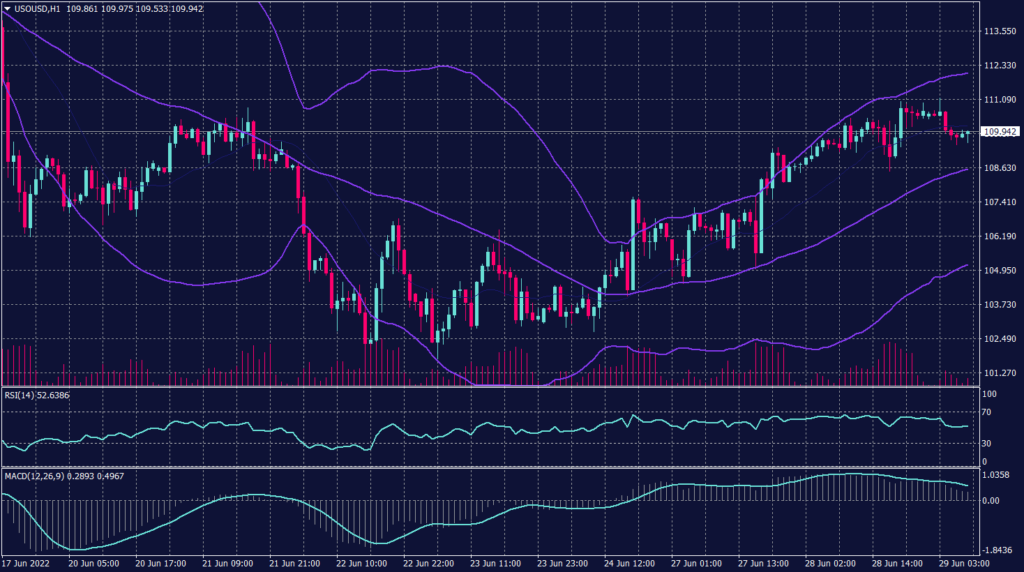
Task: Click the dropdown triangle beside USOUSD,H1
Action: click(x=7, y=8)
